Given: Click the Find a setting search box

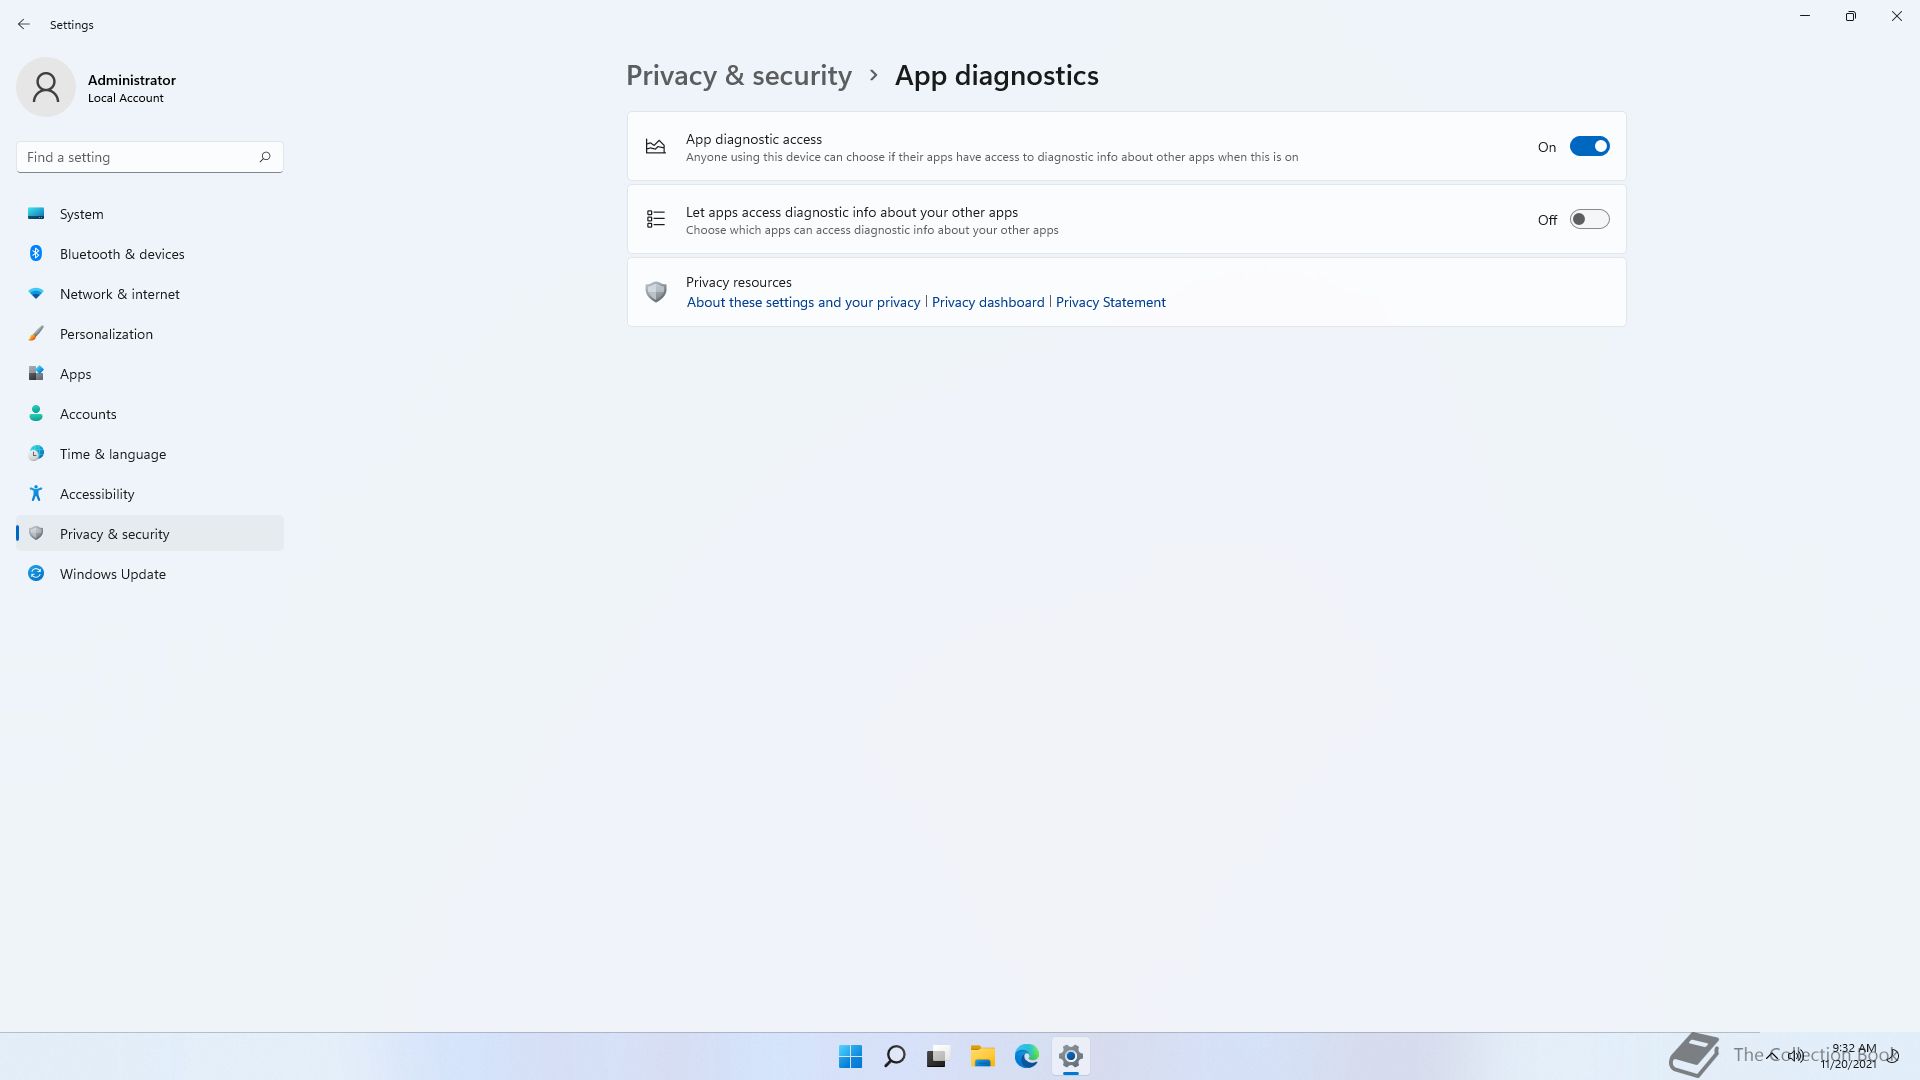Looking at the screenshot, I should coord(150,157).
